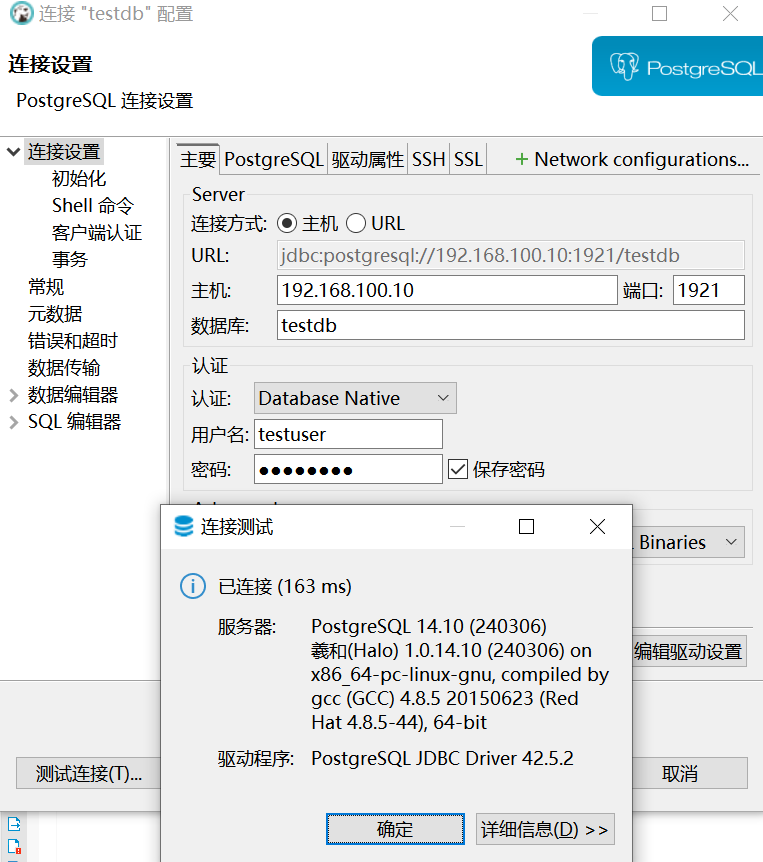Open the SSH tab

[x=428, y=159]
